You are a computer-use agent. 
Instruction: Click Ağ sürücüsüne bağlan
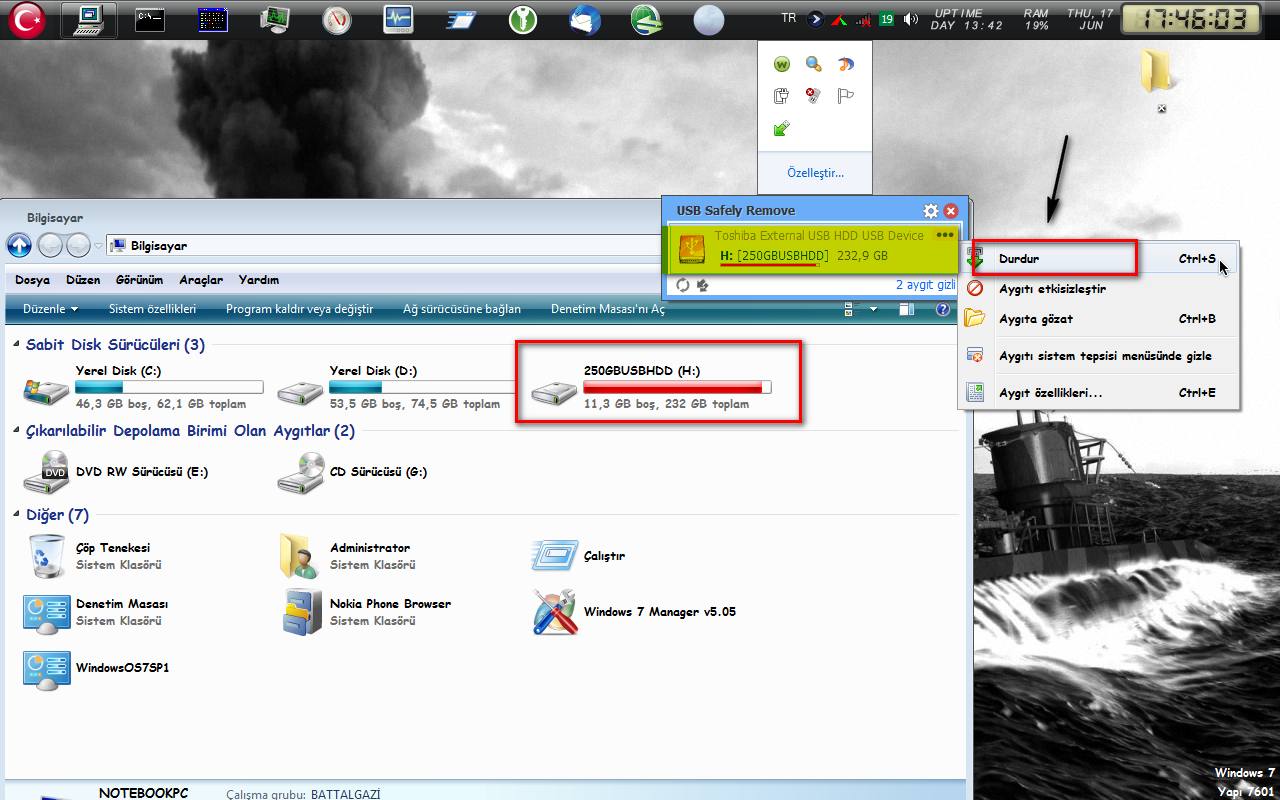coord(462,309)
